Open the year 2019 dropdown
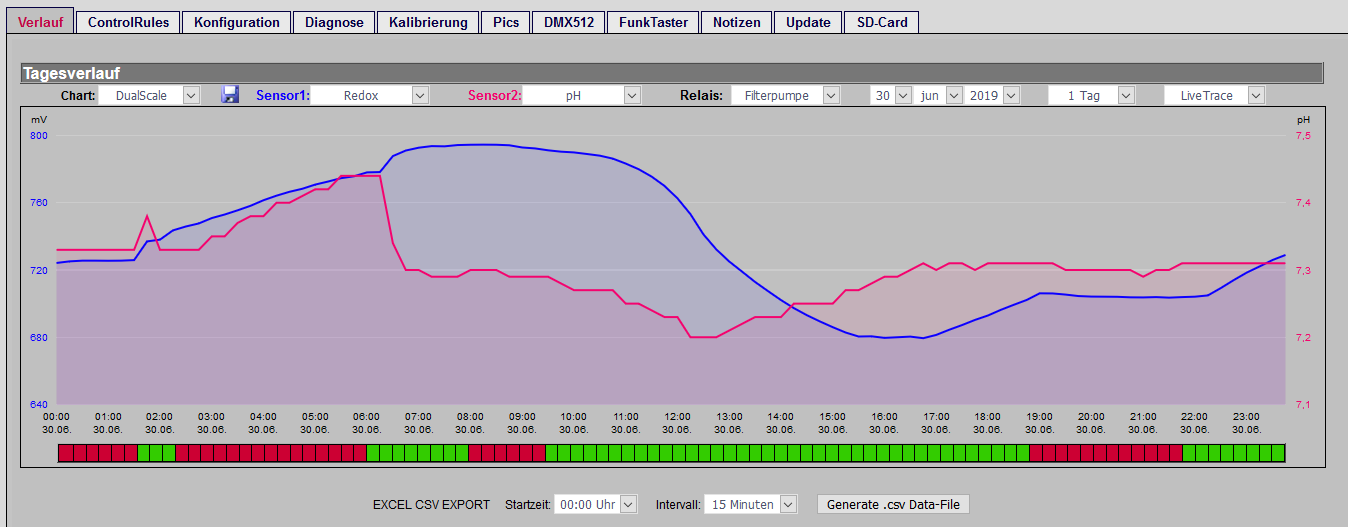 993,95
